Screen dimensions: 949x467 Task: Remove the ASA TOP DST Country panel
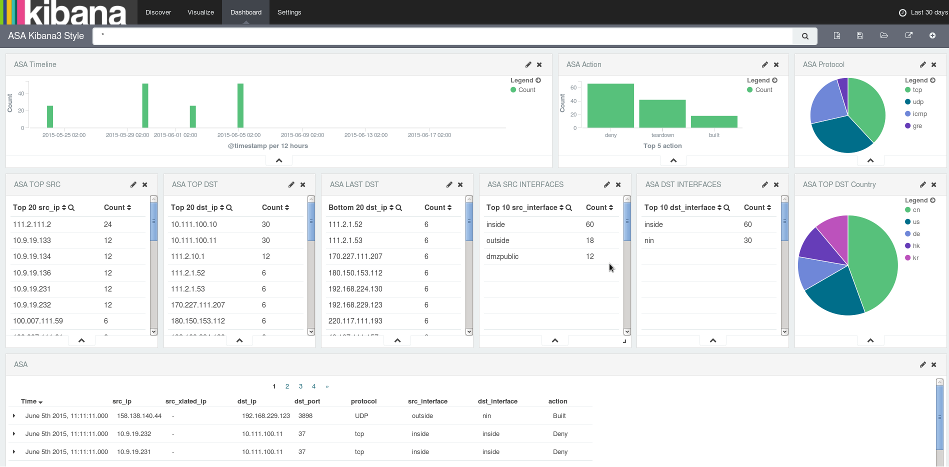[x=934, y=185]
